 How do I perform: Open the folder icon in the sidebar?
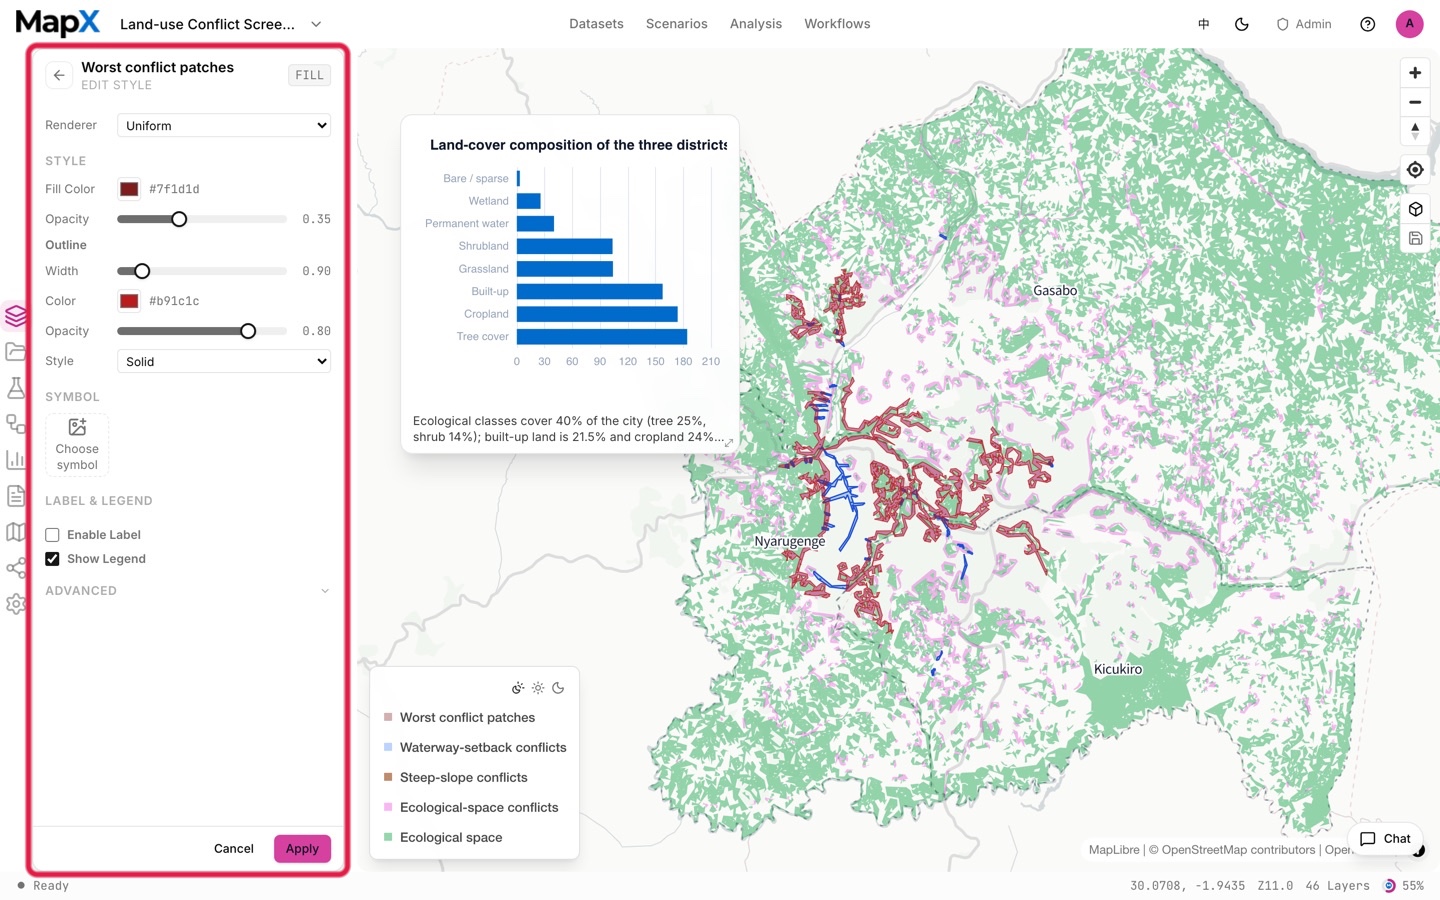click(x=15, y=352)
